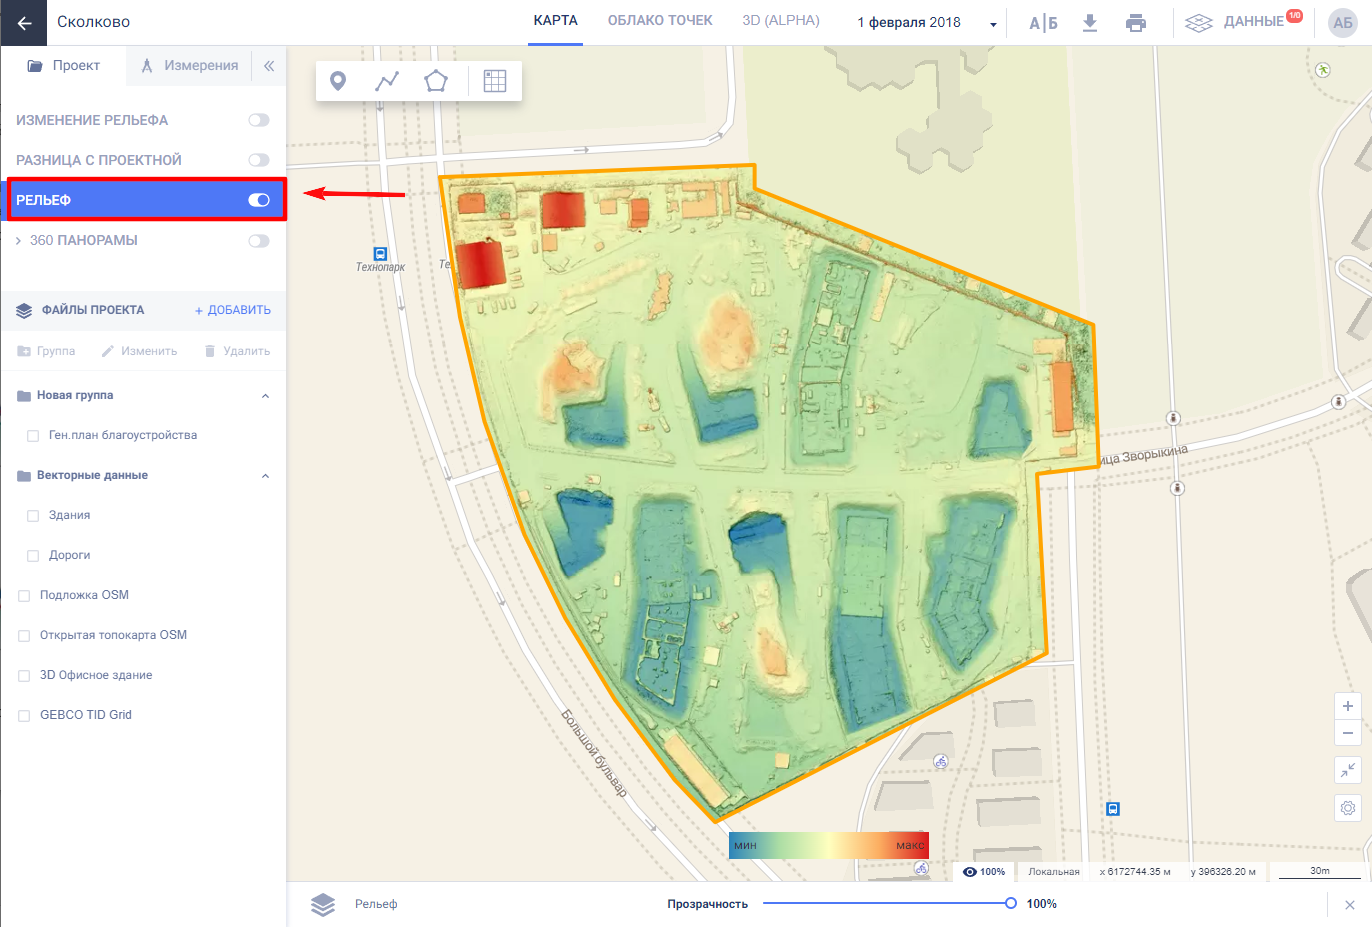1372x927 pixels.
Task: Open the A|Б comparison mode
Action: click(x=1043, y=23)
